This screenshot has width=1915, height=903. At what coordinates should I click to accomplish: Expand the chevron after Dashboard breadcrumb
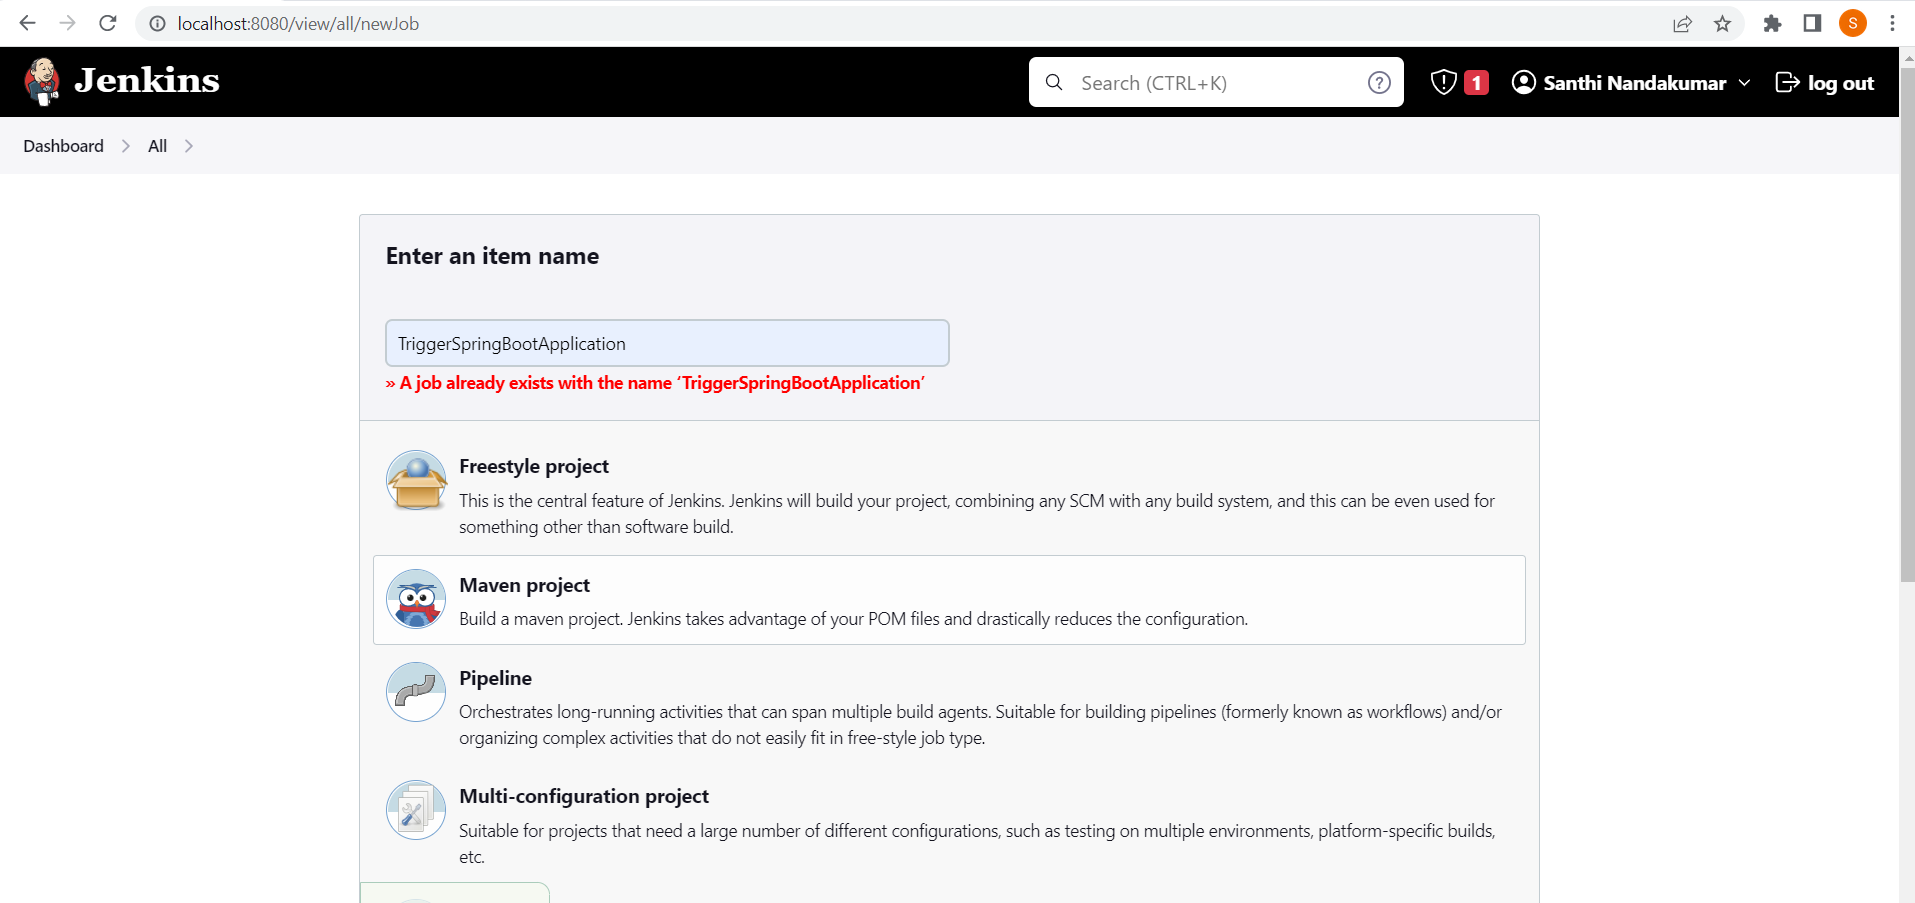126,146
